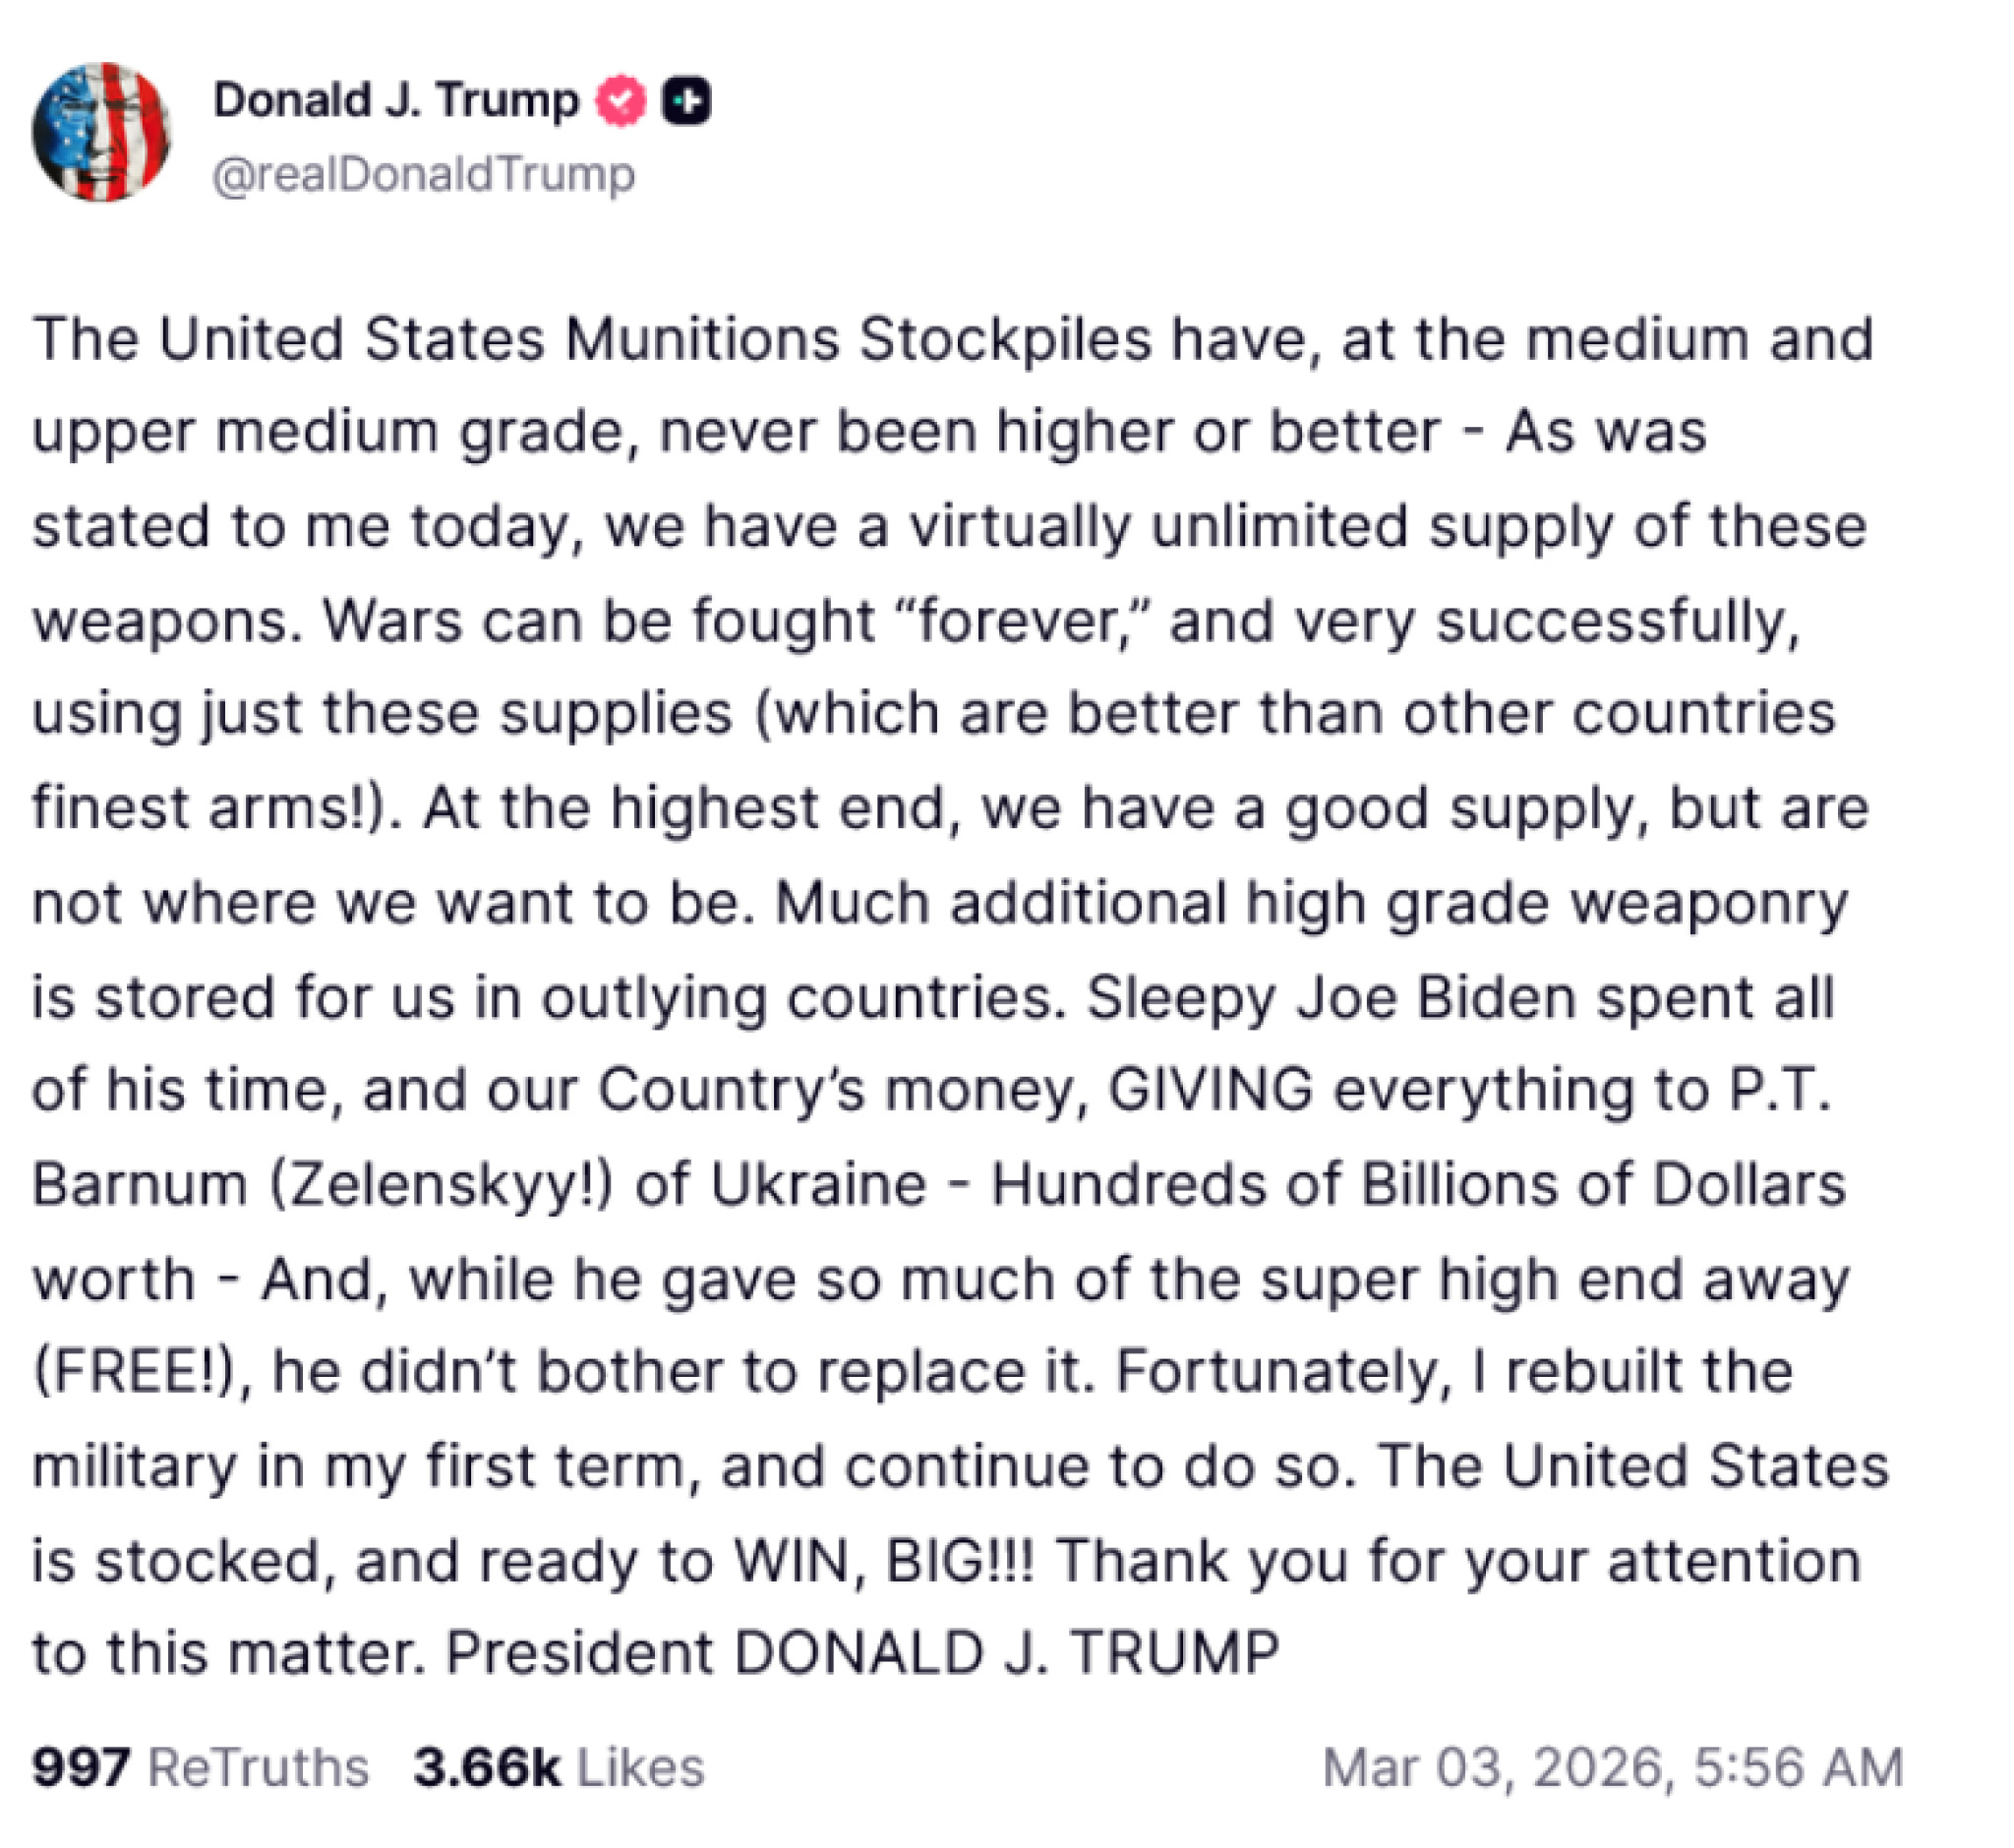Click the capitalized word "GIVING"
The height and width of the screenshot is (1848, 2014).
pos(1210,1089)
